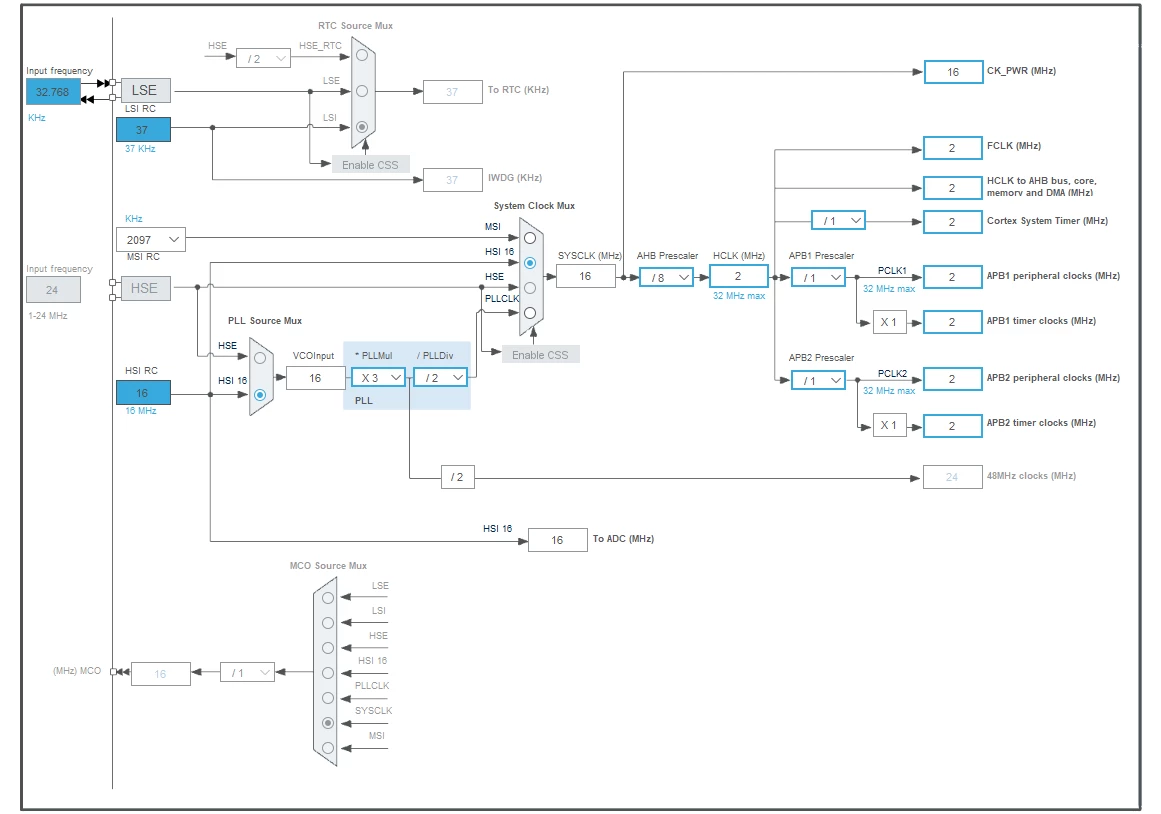Click the HSE input frequency 24 field
The height and width of the screenshot is (814, 1161).
click(53, 290)
